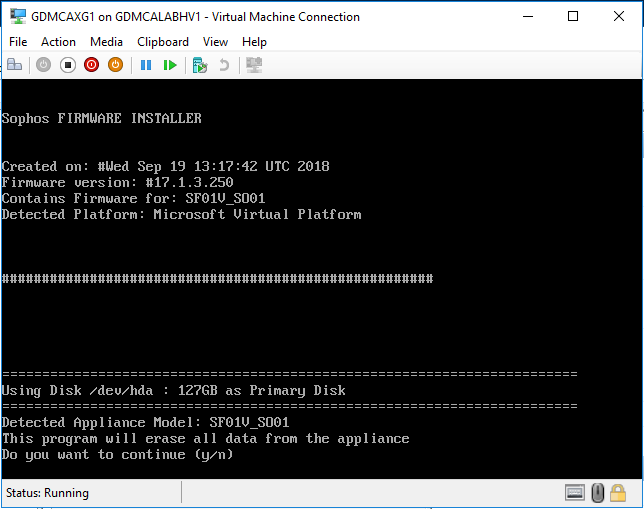Reset the VM with green play icon
The width and height of the screenshot is (644, 509).
[x=170, y=65]
